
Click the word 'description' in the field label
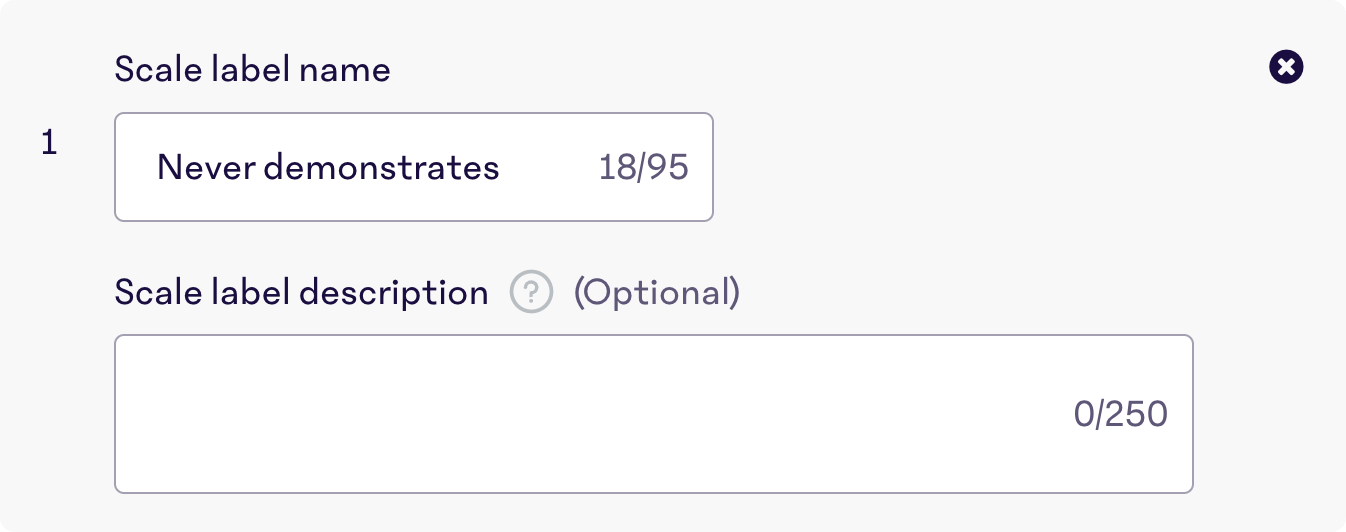coord(393,293)
